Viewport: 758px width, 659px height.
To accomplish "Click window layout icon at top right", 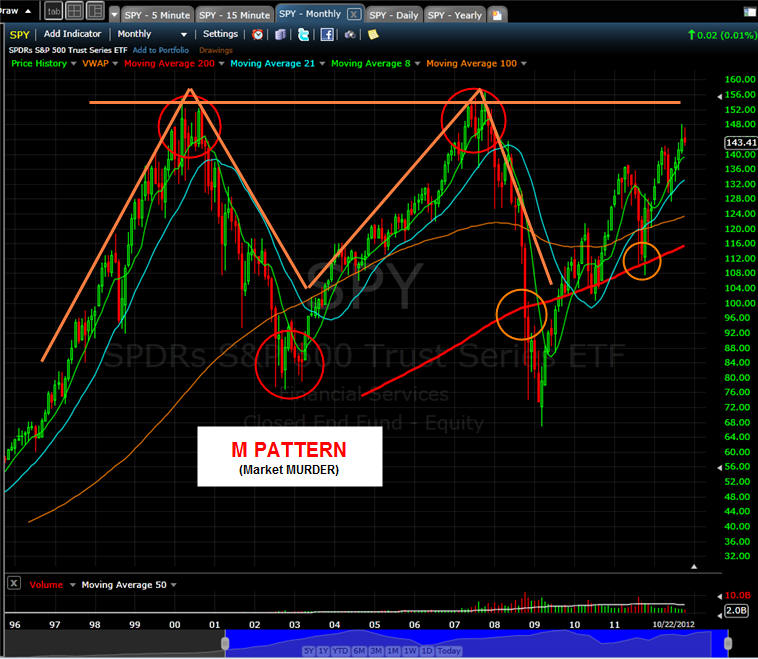I will point(750,12).
